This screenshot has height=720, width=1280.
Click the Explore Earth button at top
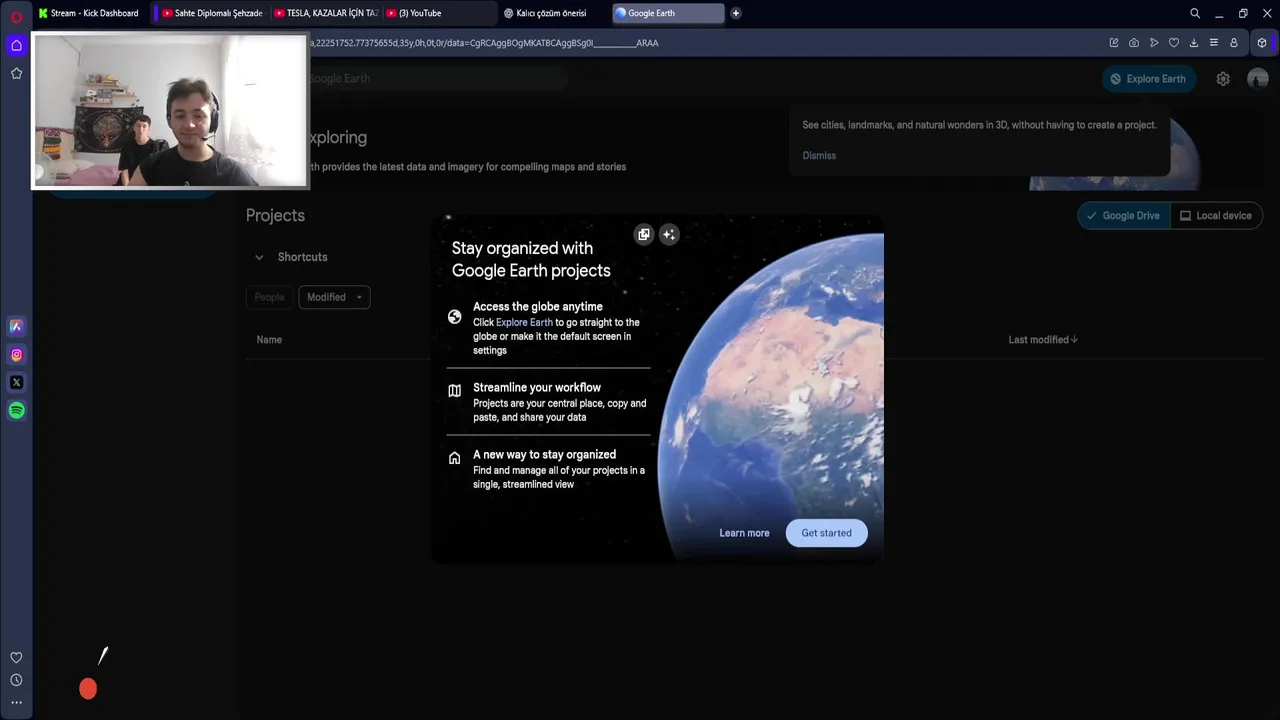1148,79
